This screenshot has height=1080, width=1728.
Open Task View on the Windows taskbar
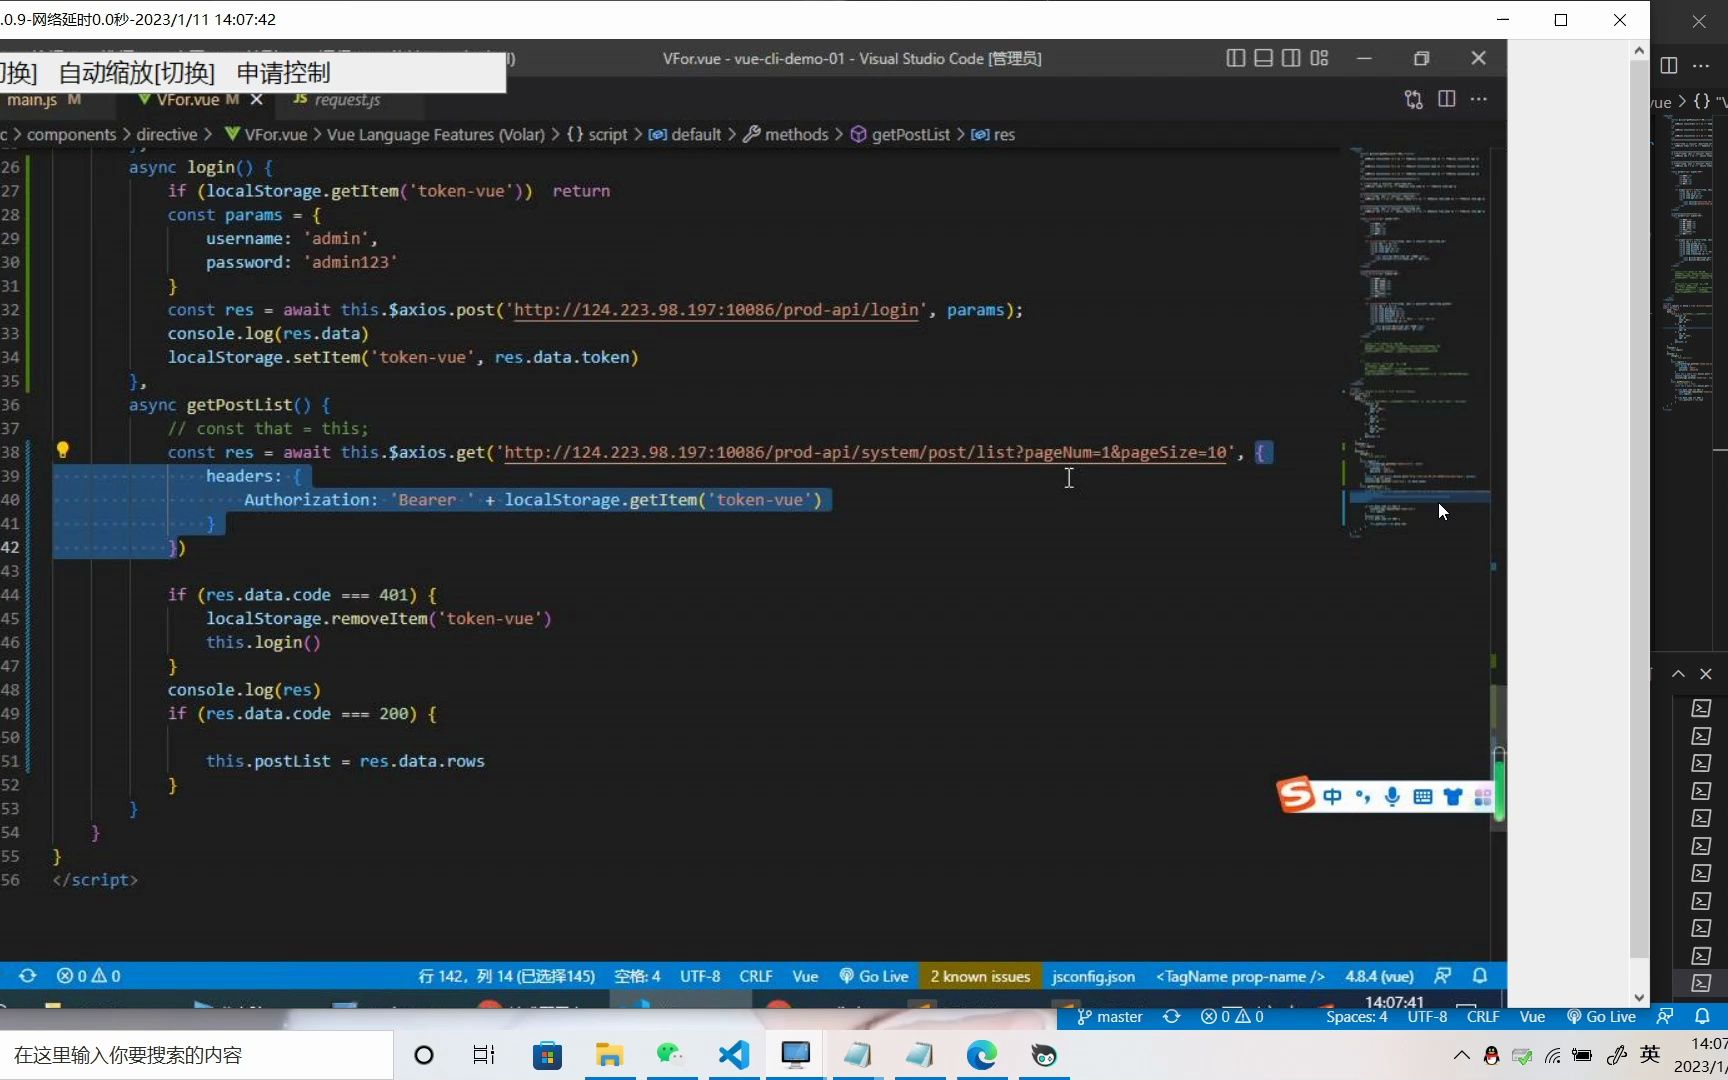pos(484,1055)
